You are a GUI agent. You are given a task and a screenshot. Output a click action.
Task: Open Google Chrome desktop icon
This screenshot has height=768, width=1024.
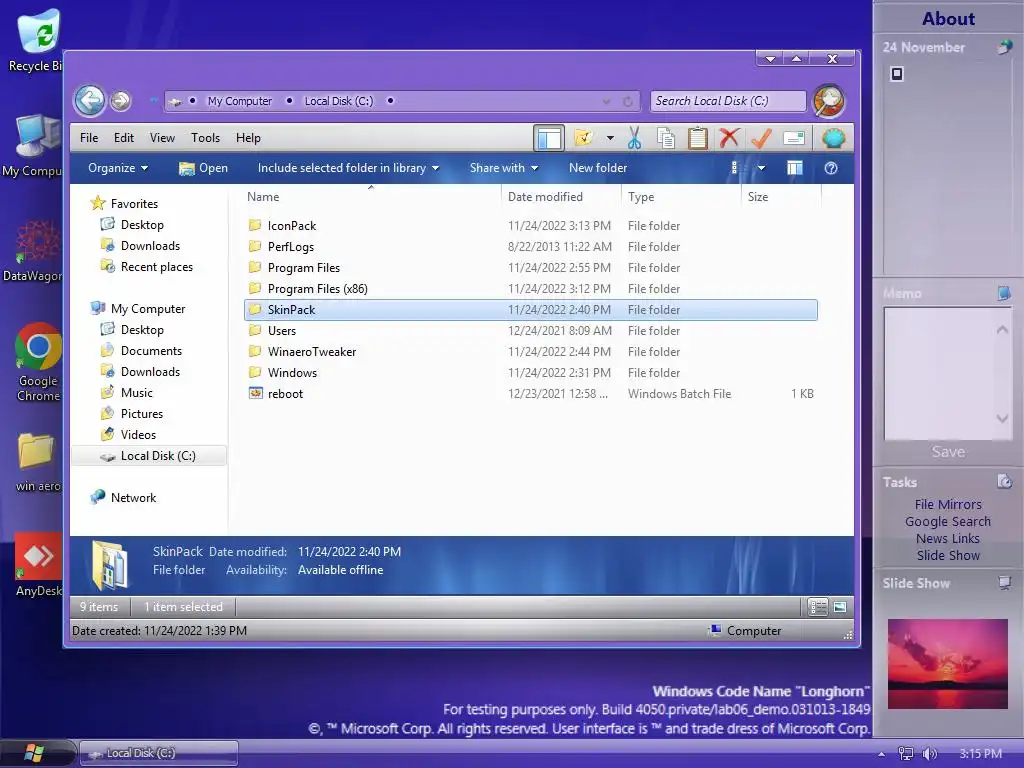(x=38, y=362)
